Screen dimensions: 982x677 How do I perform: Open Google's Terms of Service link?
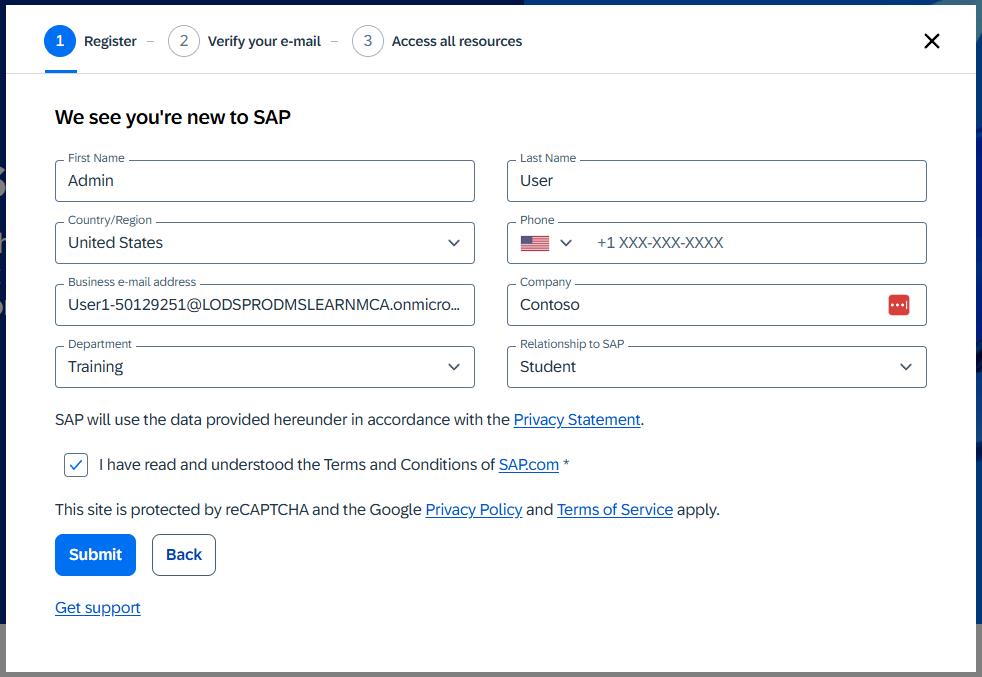pyautogui.click(x=614, y=510)
